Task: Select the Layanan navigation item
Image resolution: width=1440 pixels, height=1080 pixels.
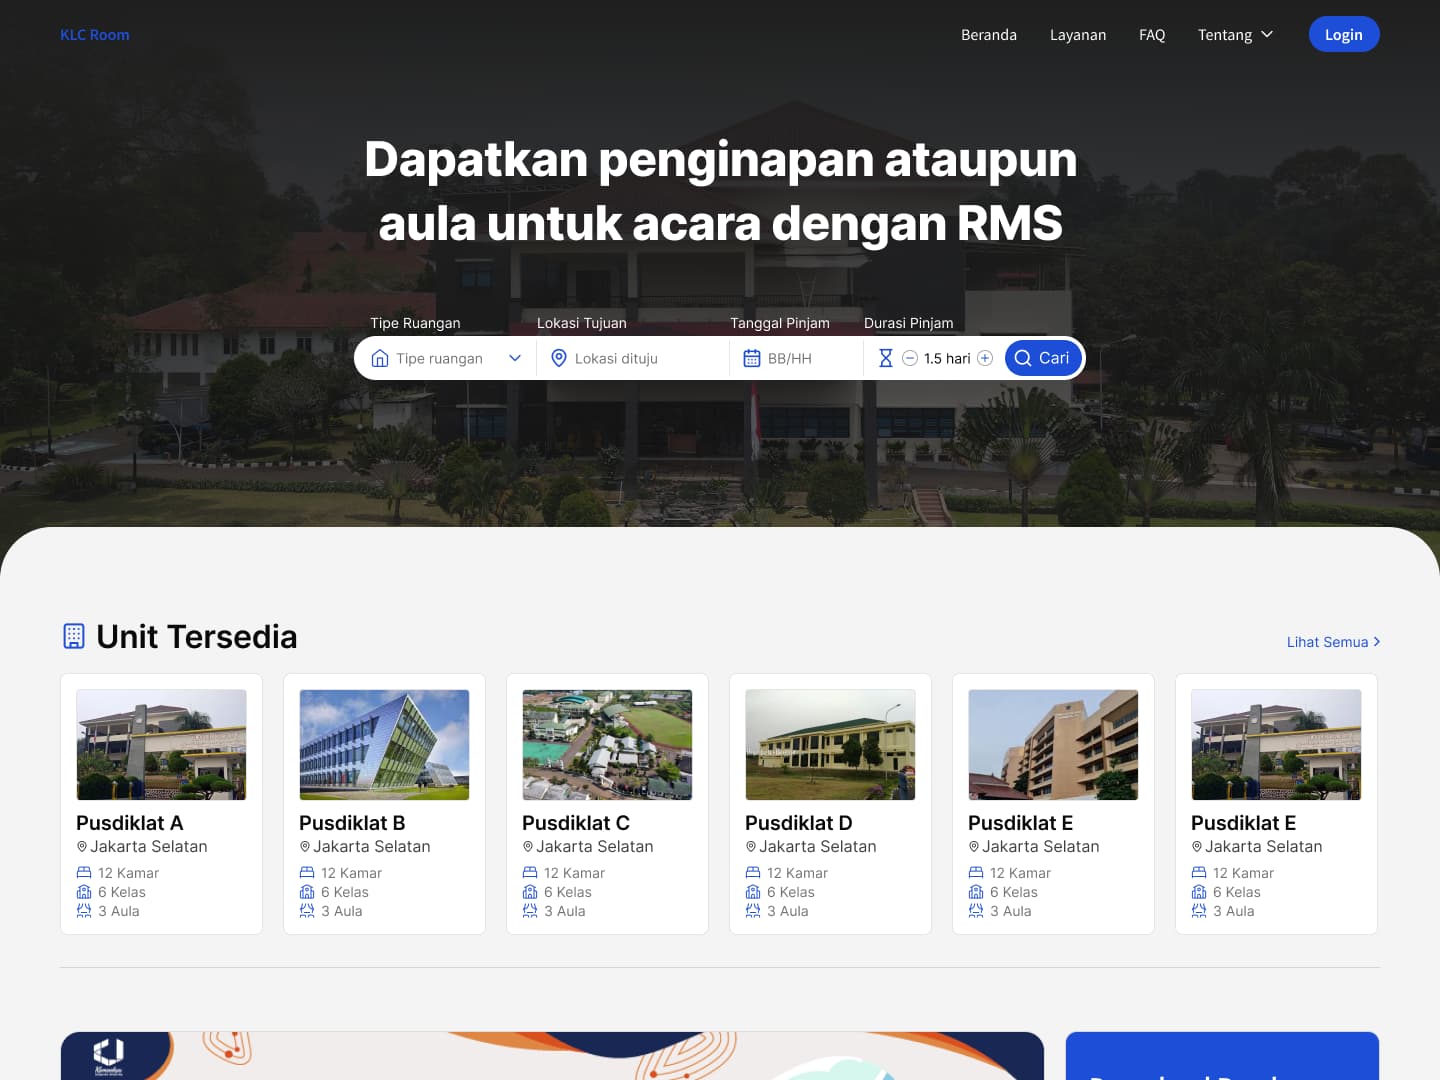Action: [x=1078, y=34]
